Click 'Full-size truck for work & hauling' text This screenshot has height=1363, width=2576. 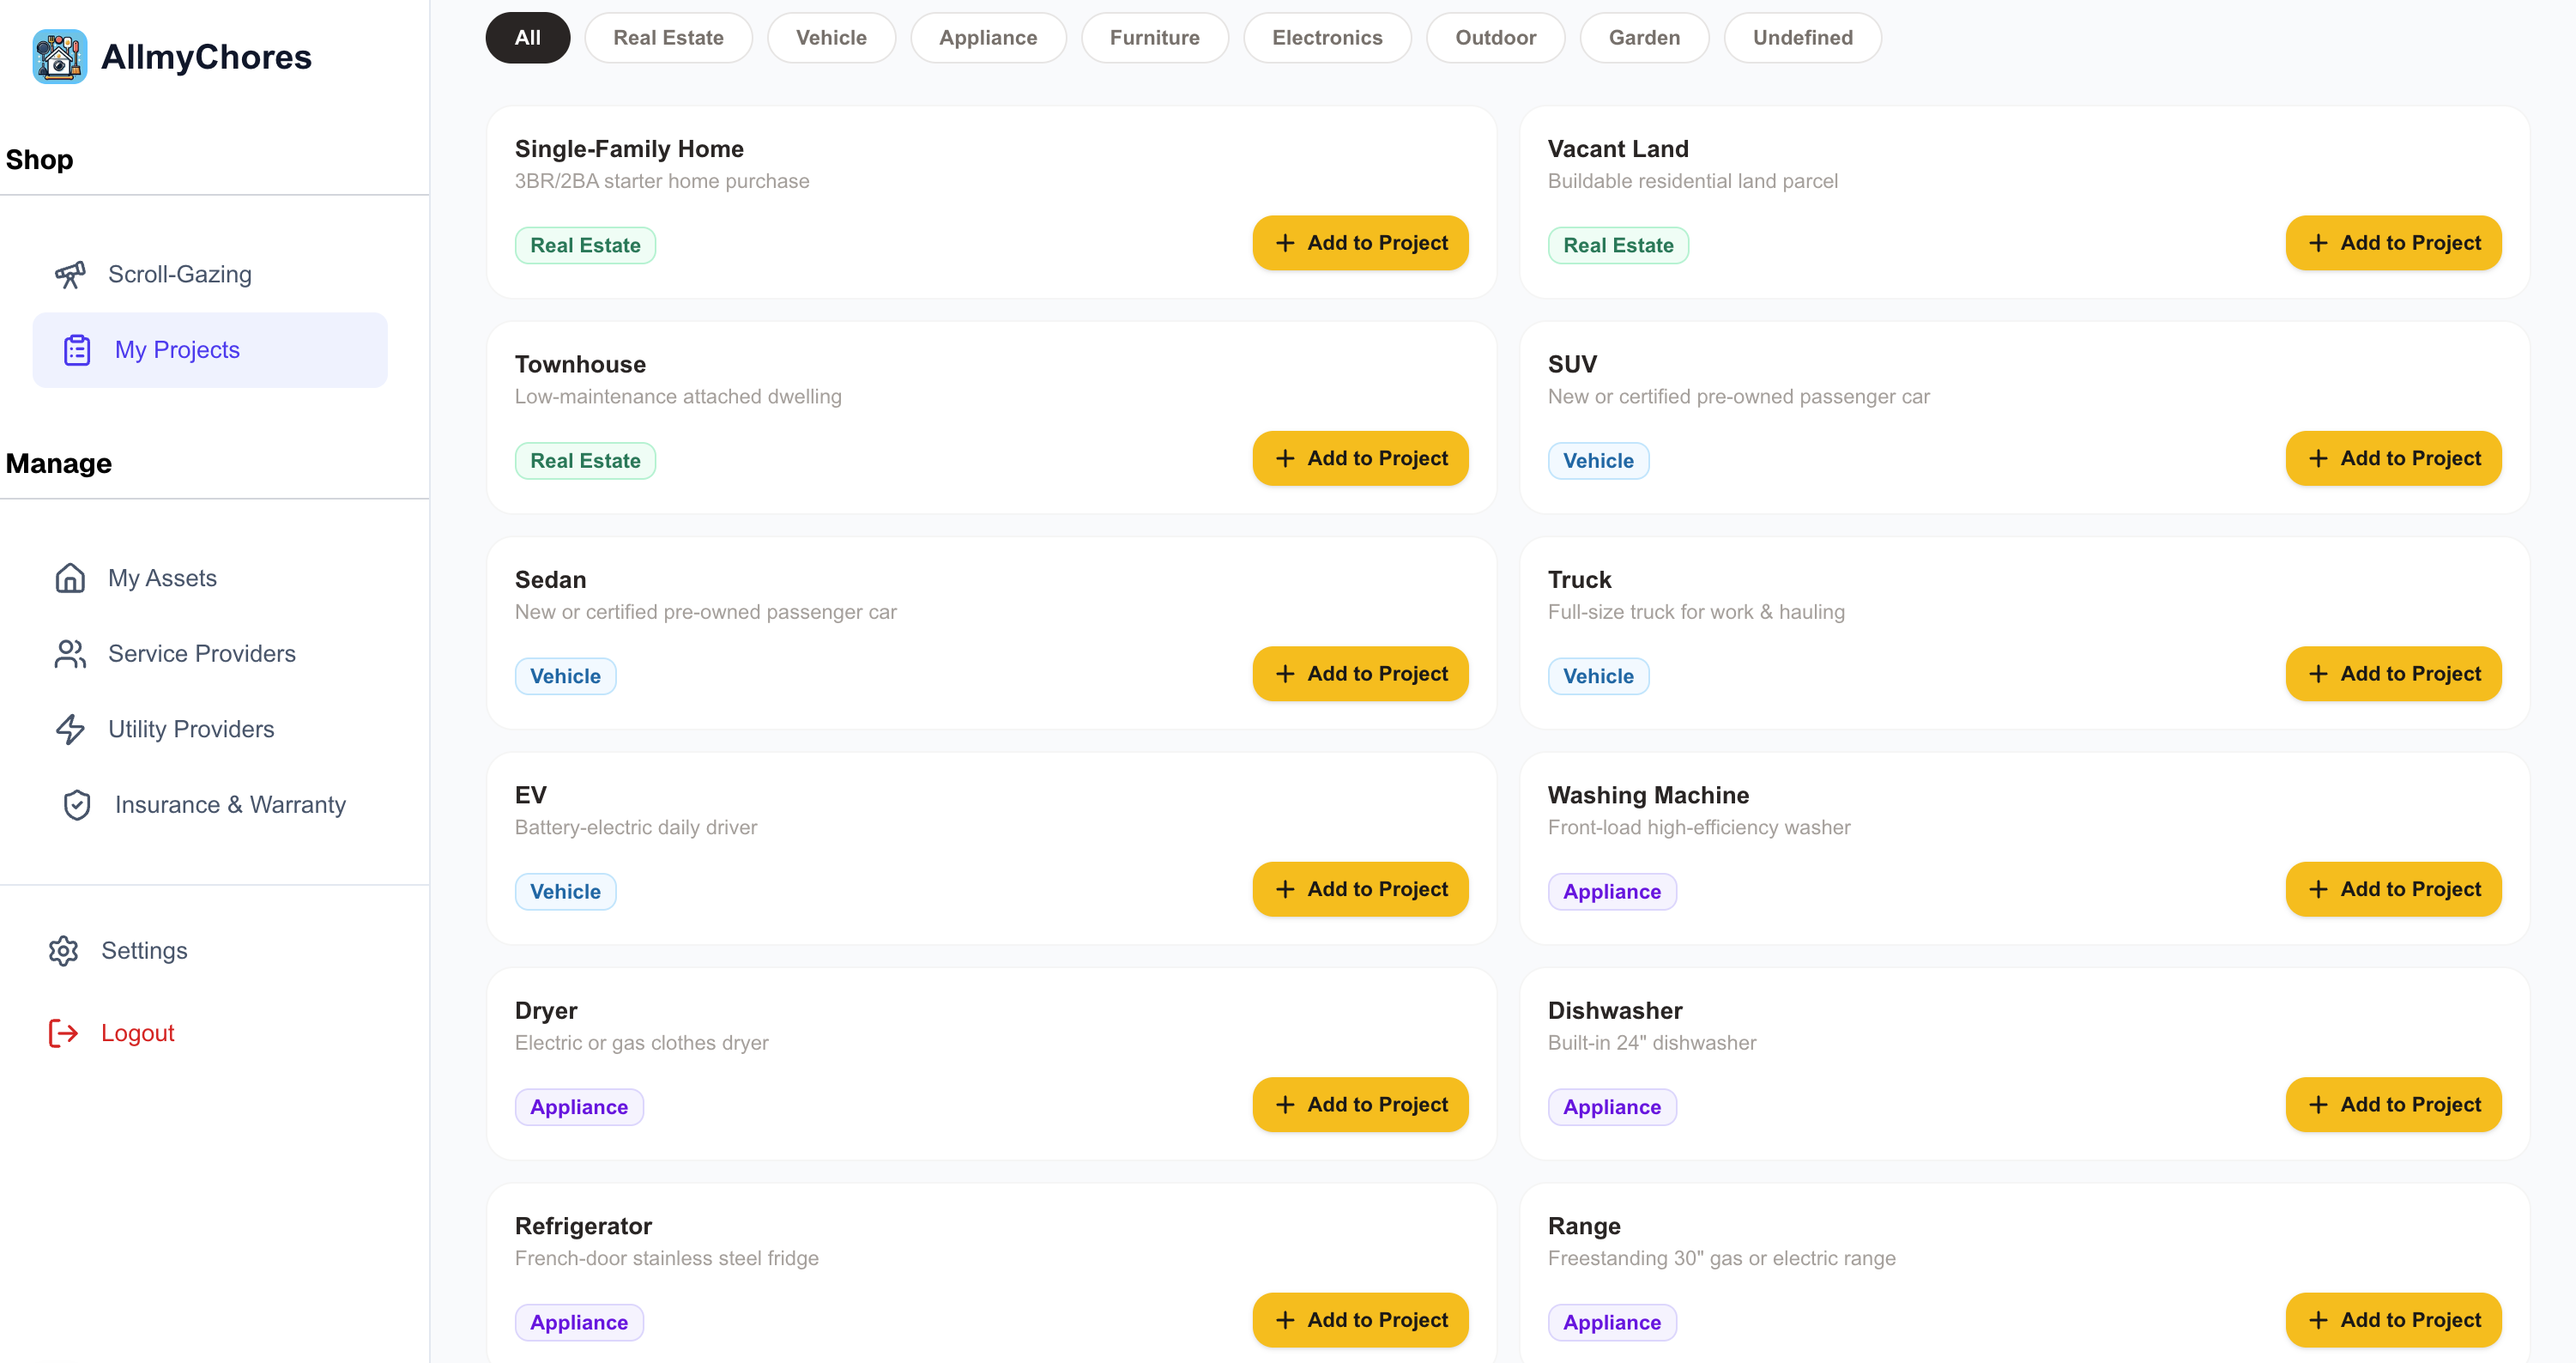click(1696, 612)
